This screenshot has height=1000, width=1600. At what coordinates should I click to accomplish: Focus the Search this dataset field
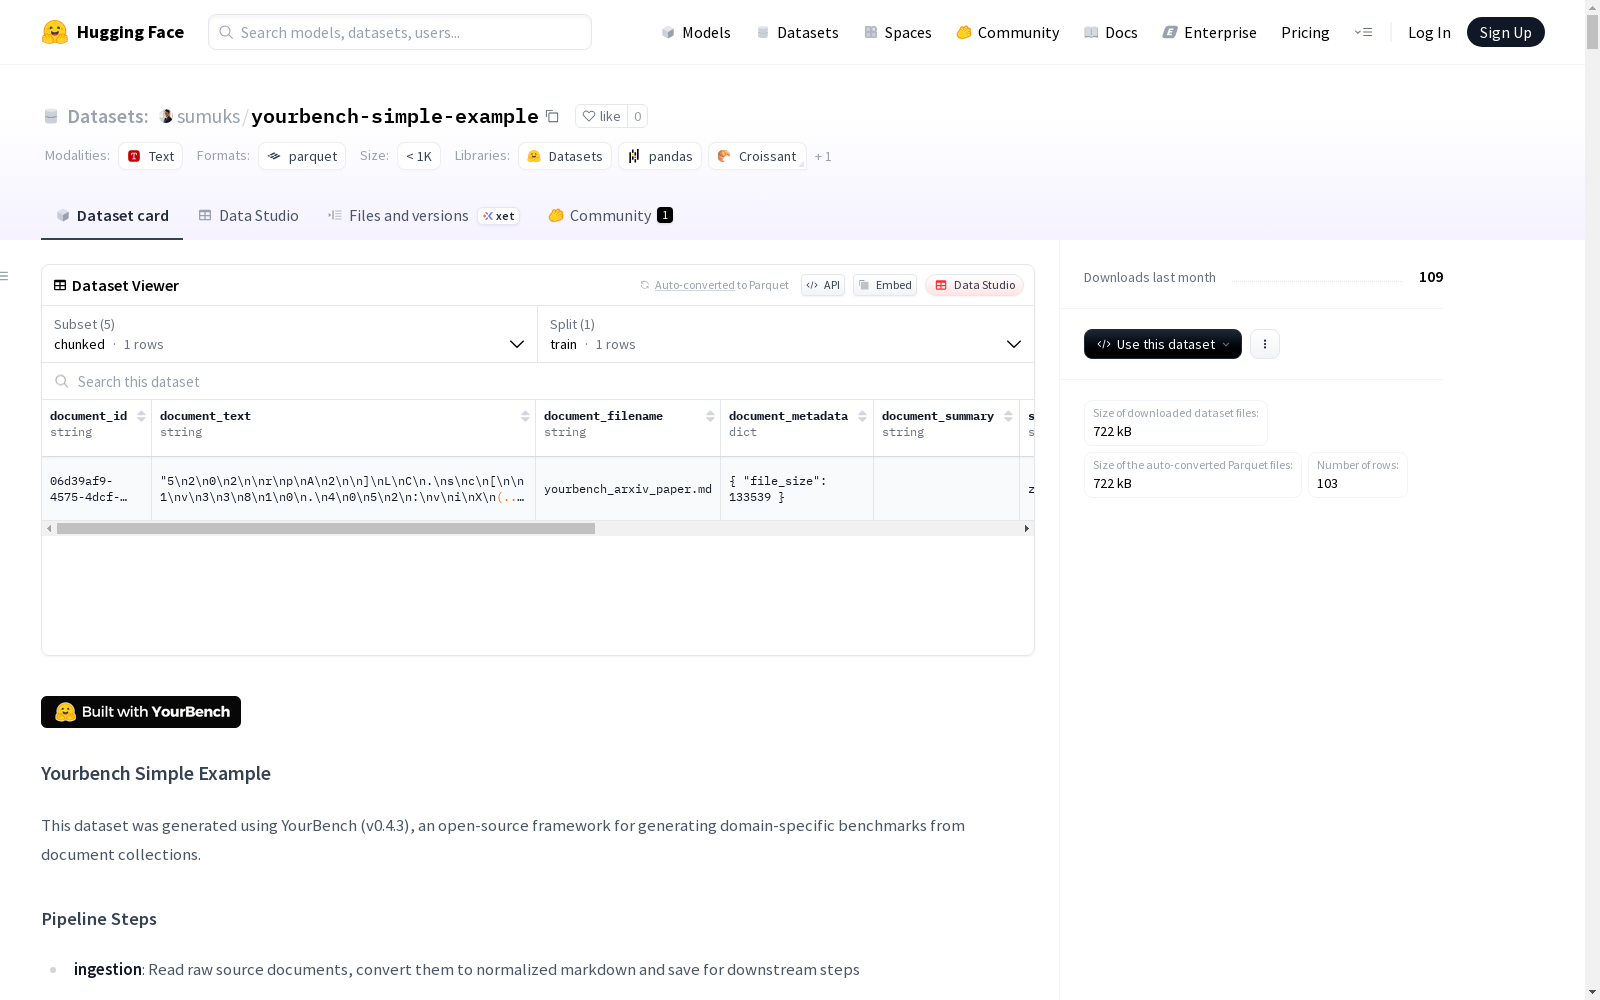click(x=538, y=381)
